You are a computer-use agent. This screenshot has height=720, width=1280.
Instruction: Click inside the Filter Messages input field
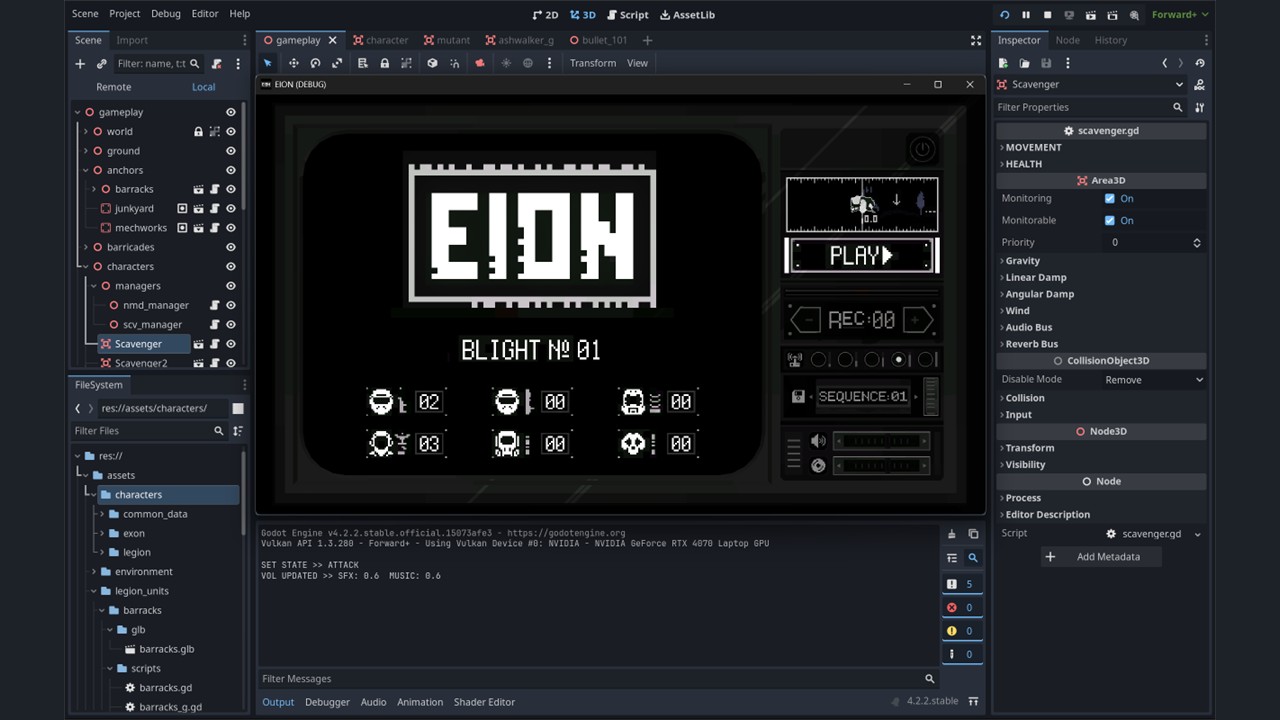(500, 678)
